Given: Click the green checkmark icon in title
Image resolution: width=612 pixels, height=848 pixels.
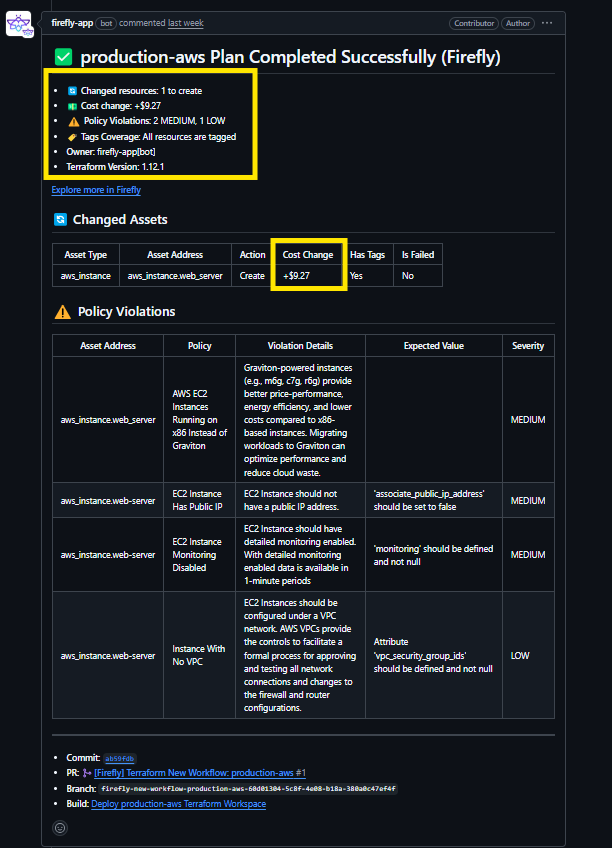Looking at the screenshot, I should coord(64,57).
